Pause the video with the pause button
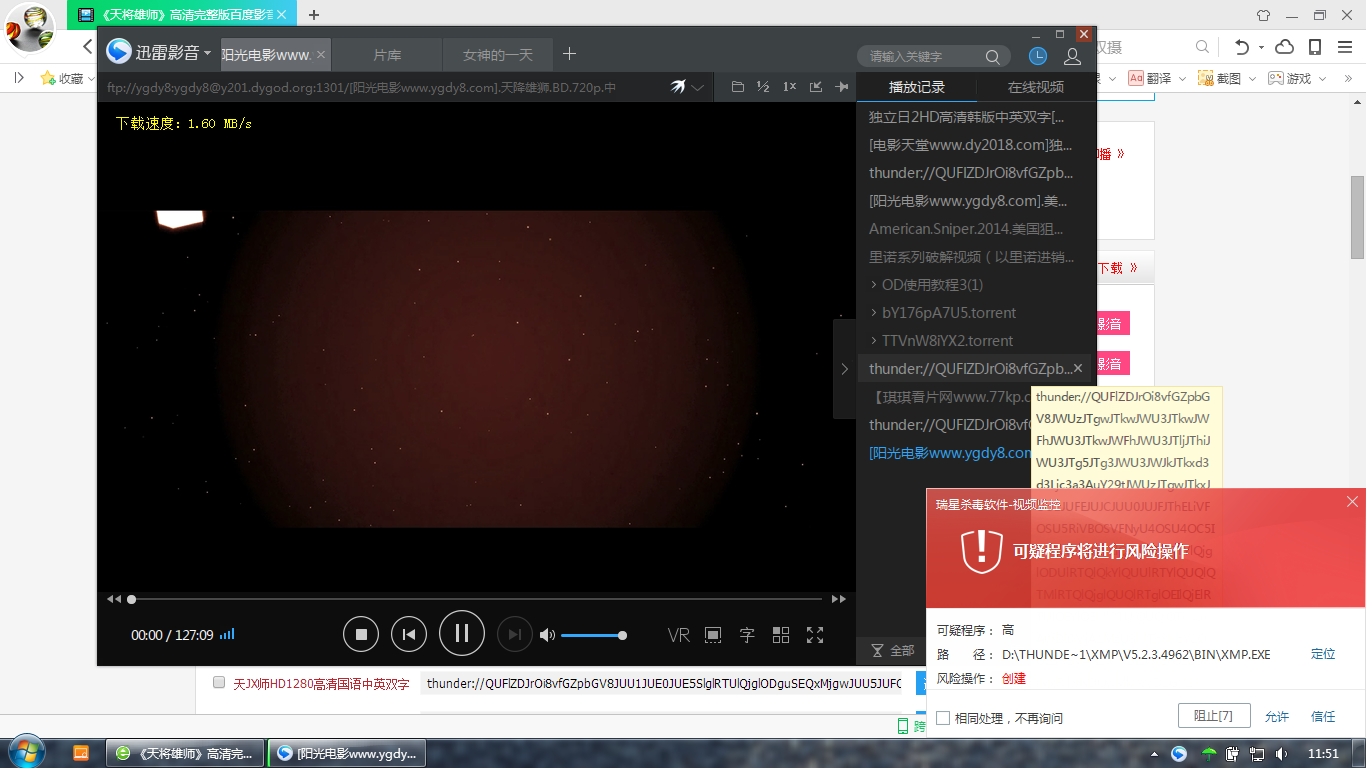This screenshot has width=1366, height=768. (x=461, y=633)
